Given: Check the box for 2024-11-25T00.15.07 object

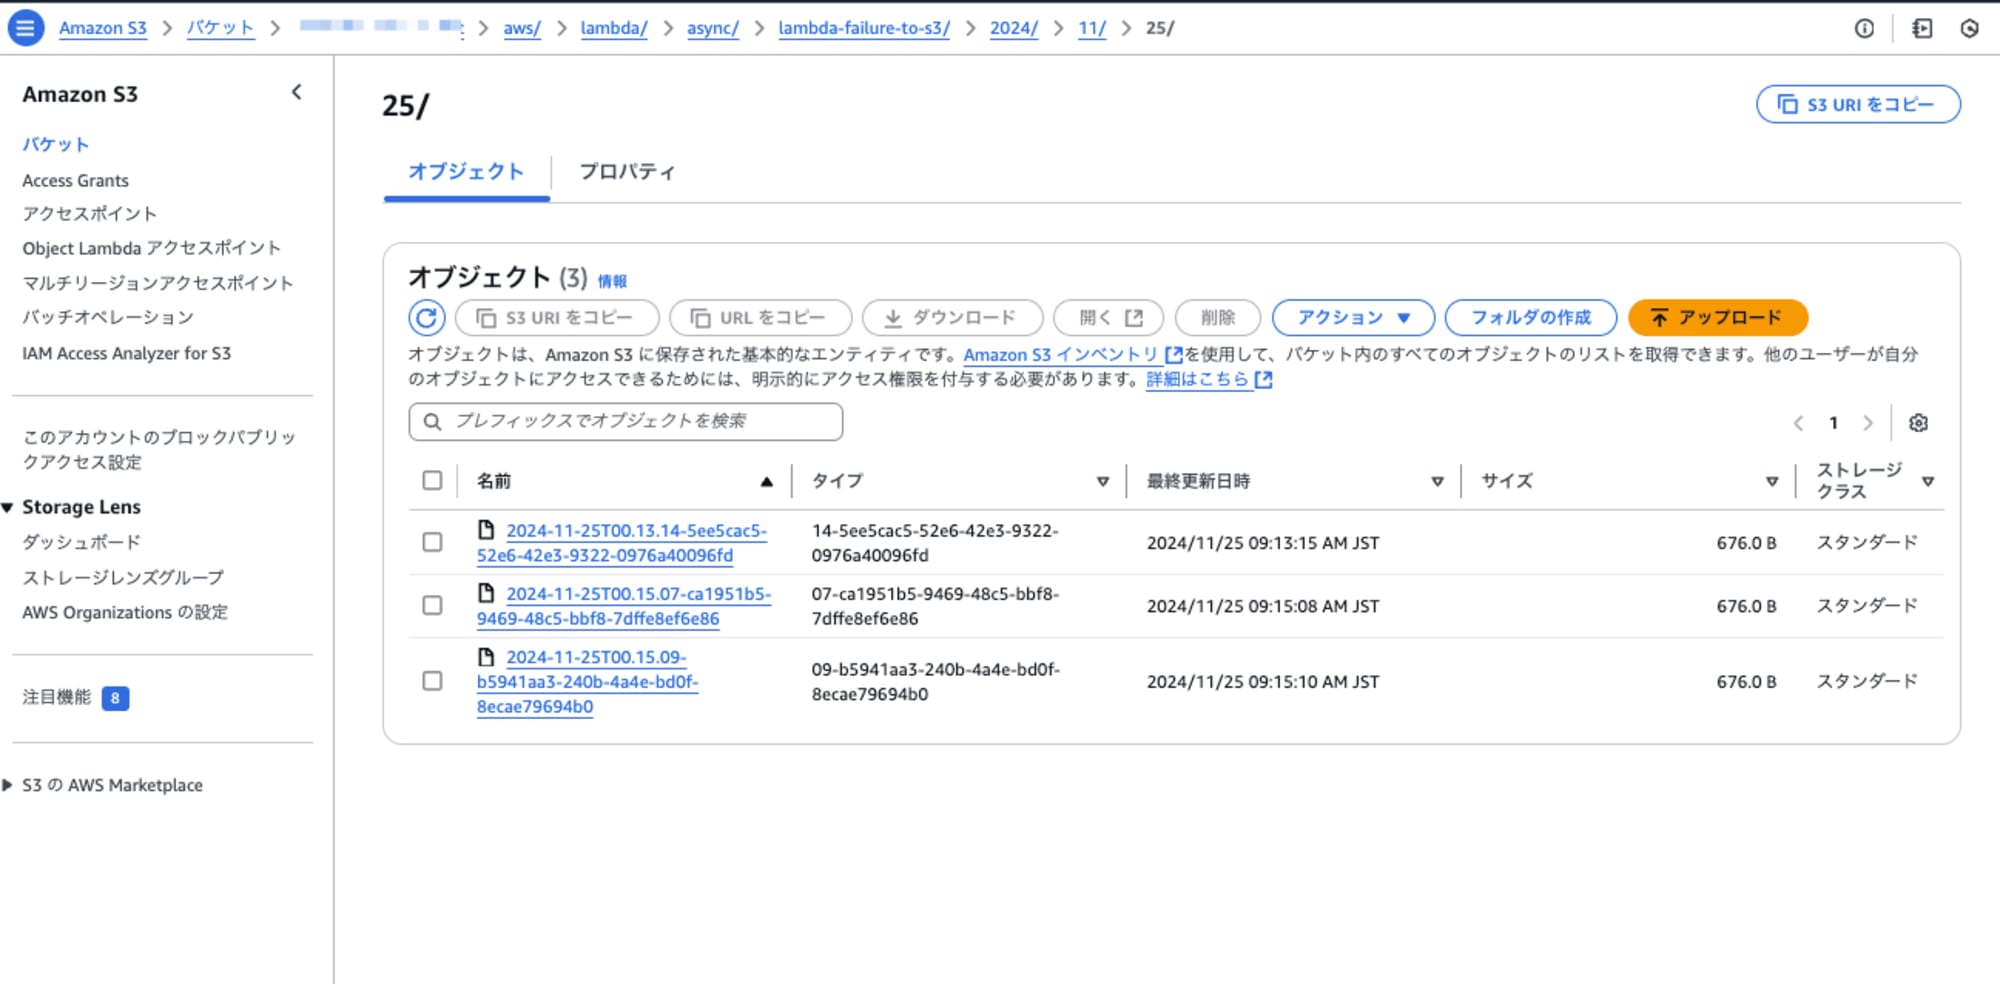Looking at the screenshot, I should 432,606.
